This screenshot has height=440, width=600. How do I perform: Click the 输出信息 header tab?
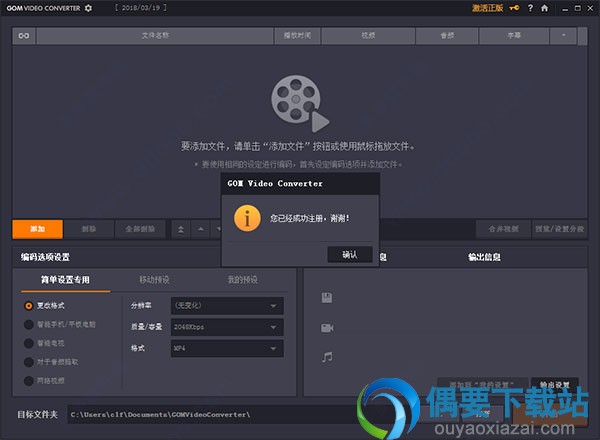(484, 257)
